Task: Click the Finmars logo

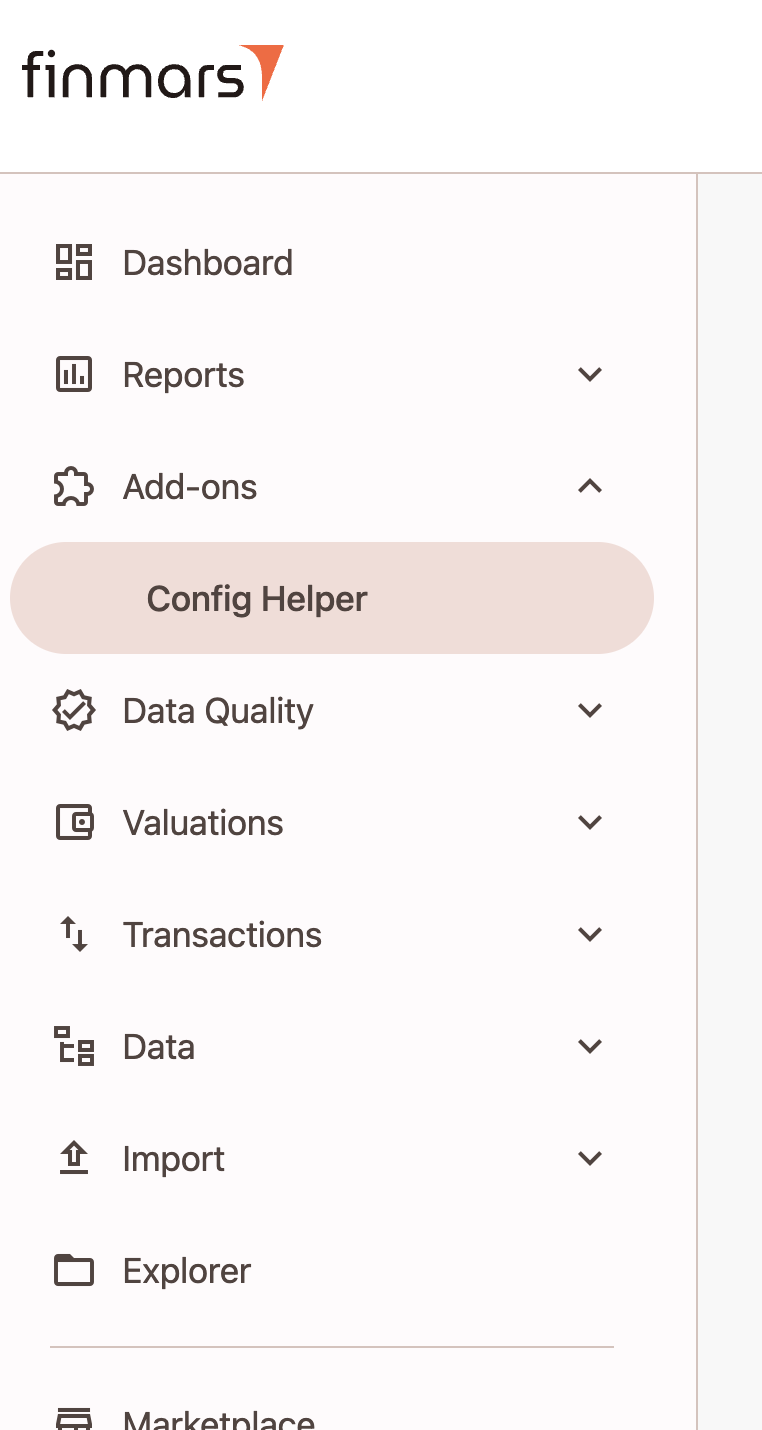Action: (x=153, y=73)
